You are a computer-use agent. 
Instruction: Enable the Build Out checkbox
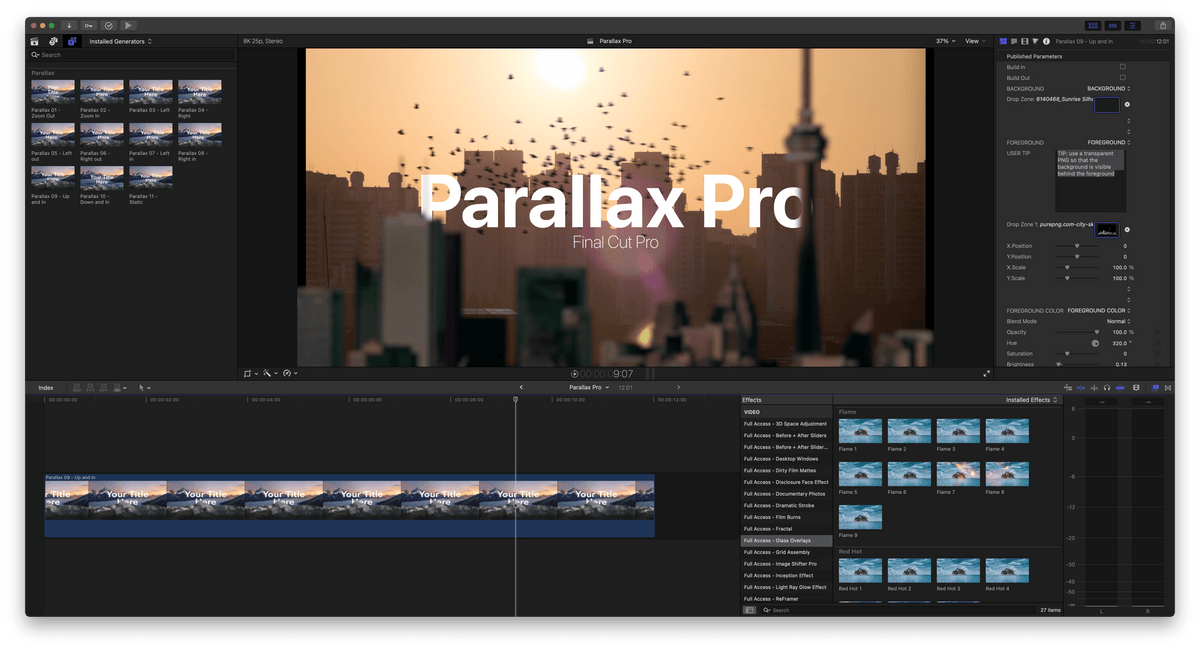(1123, 77)
